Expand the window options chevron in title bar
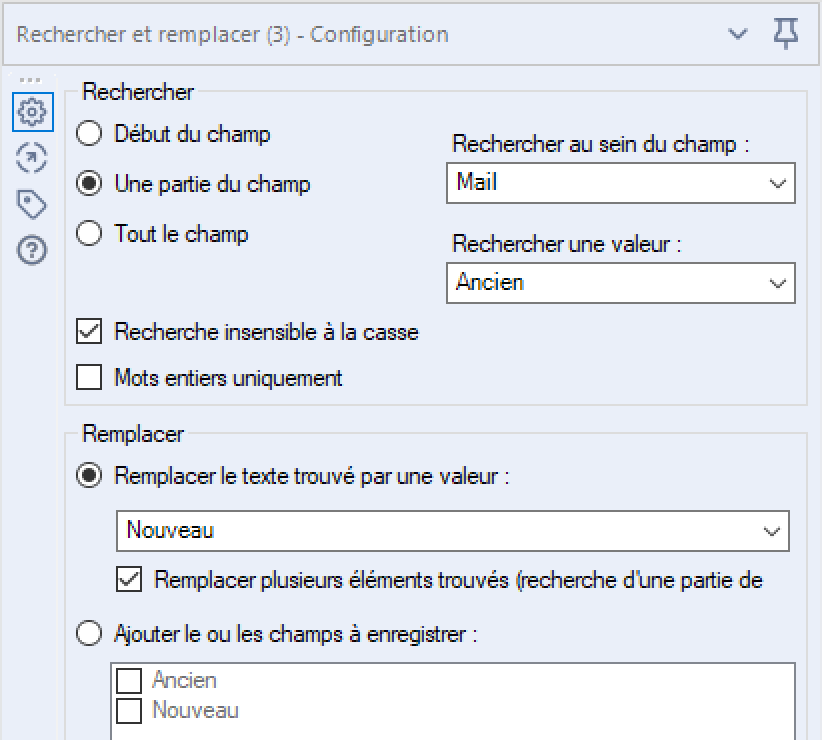 738,35
